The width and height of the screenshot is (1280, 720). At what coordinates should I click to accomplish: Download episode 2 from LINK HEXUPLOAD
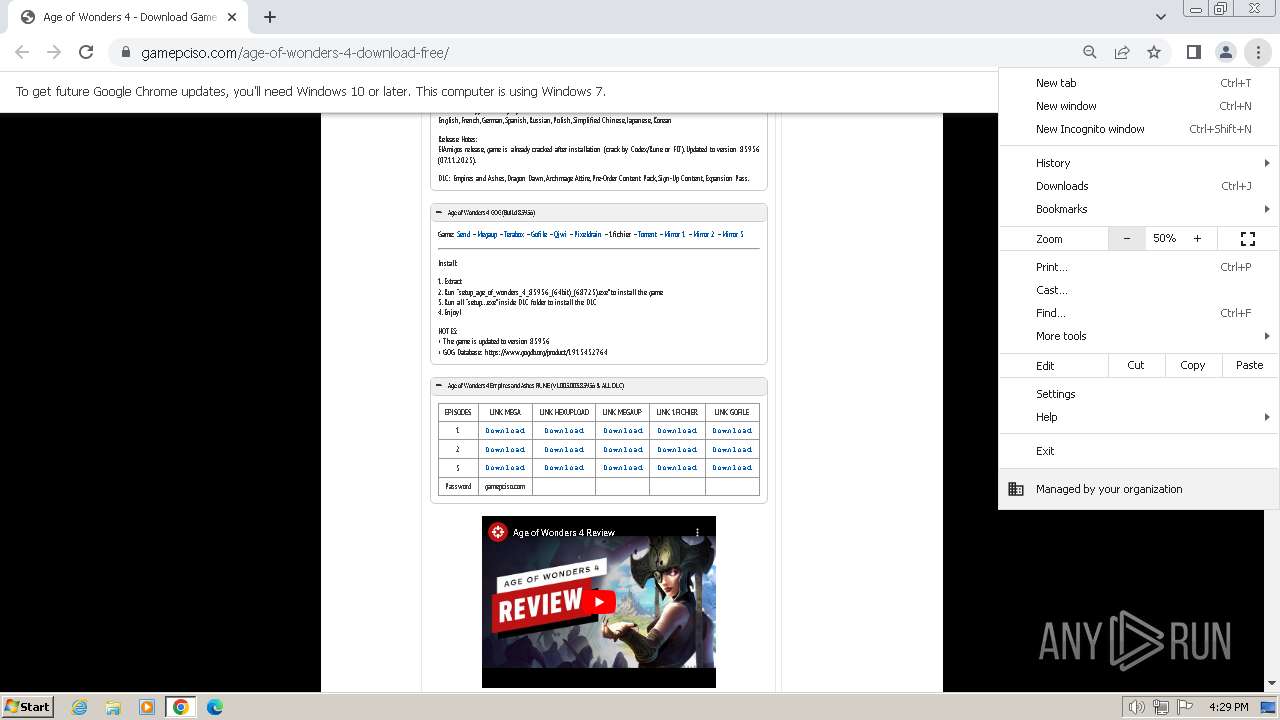coord(564,450)
